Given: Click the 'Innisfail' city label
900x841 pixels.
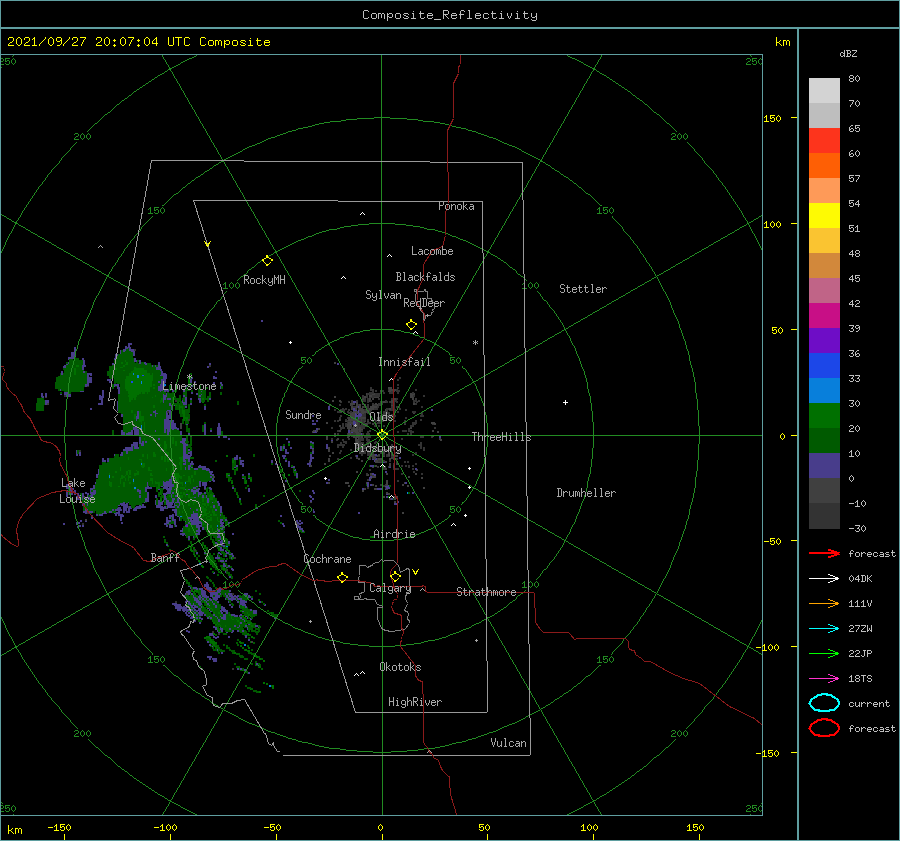Looking at the screenshot, I should point(404,362).
